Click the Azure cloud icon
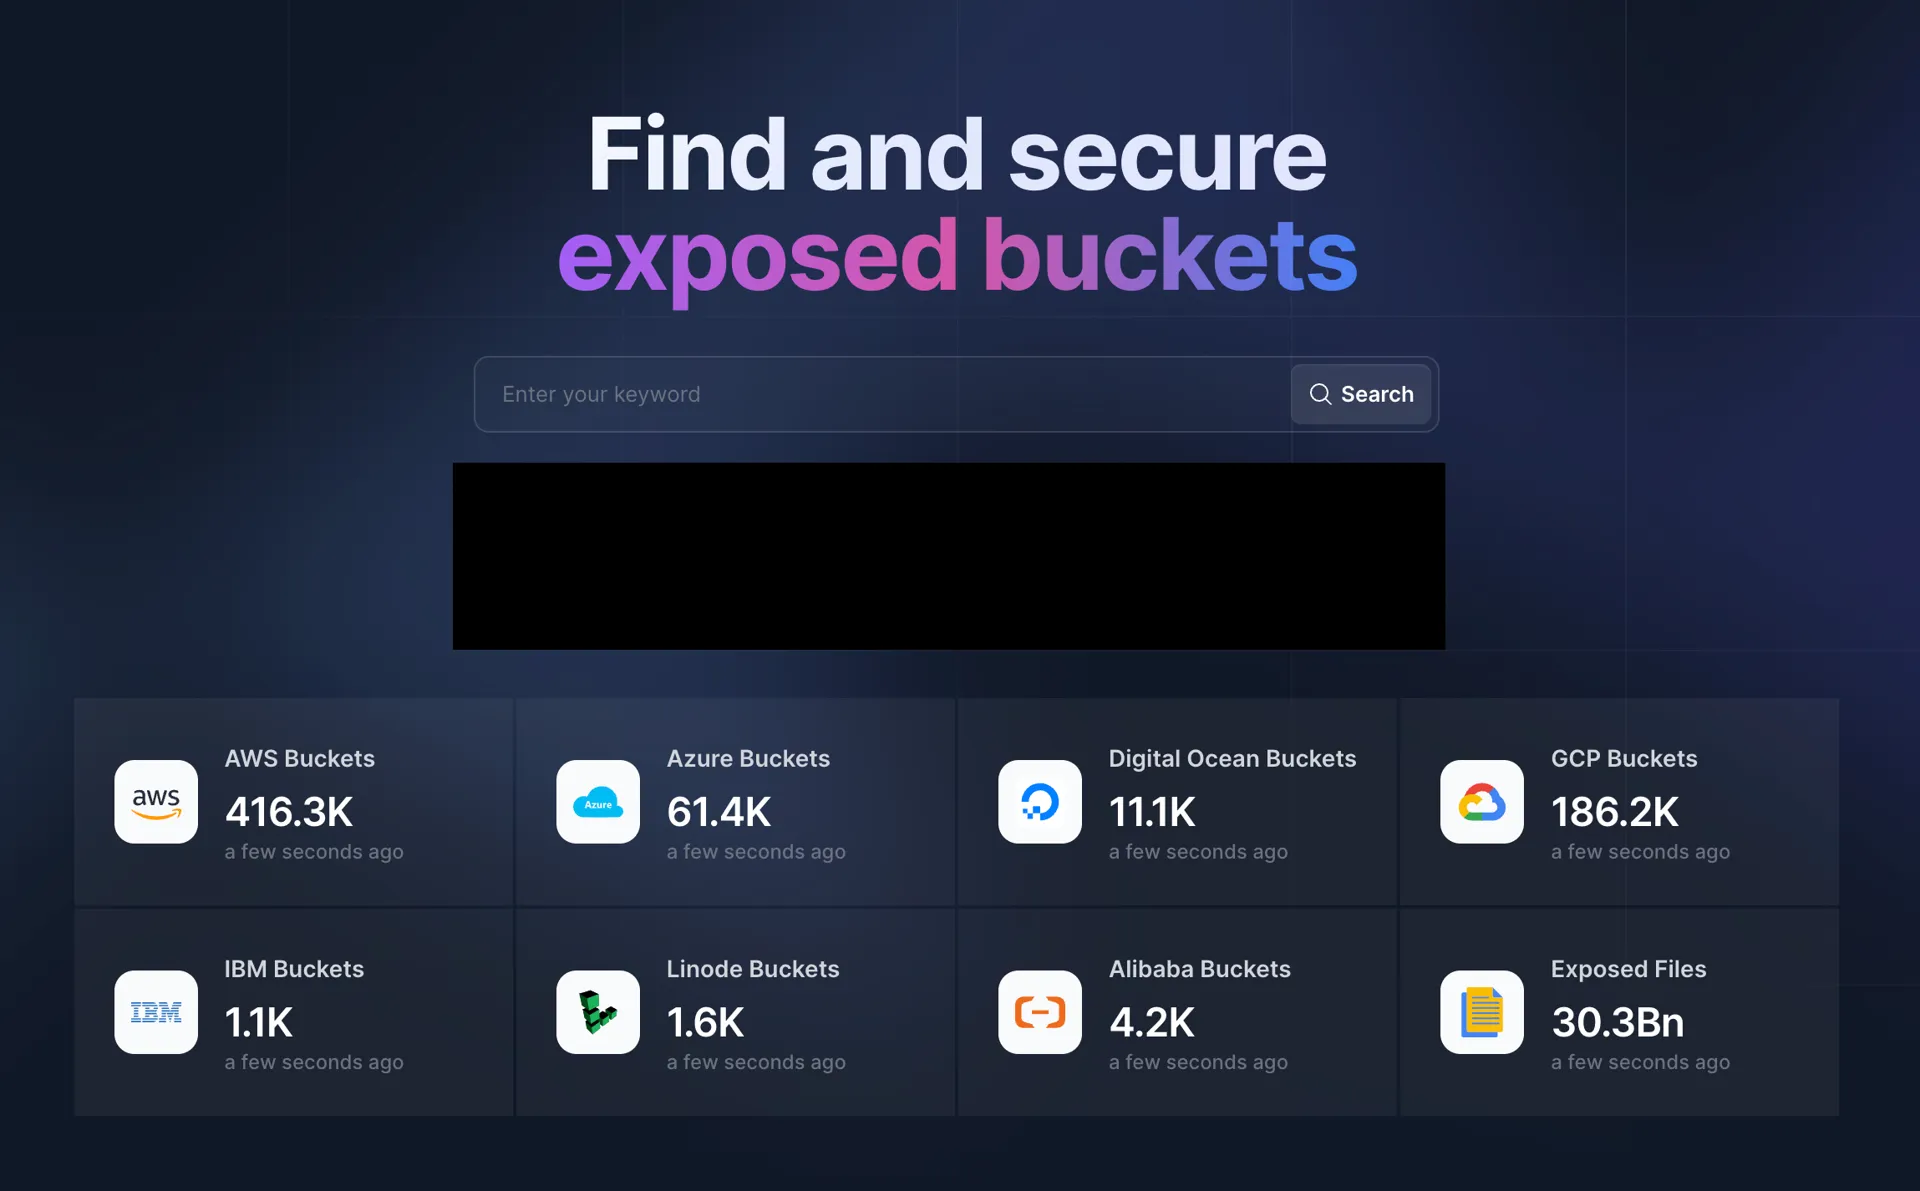 tap(598, 801)
